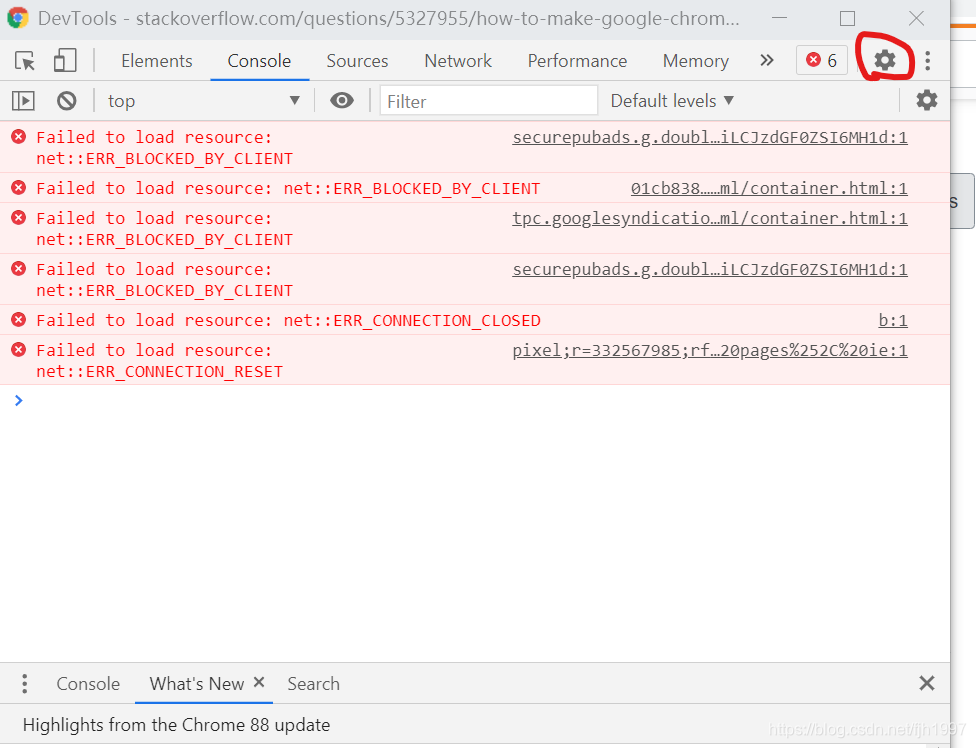Clear the console with the ban icon

pos(67,101)
